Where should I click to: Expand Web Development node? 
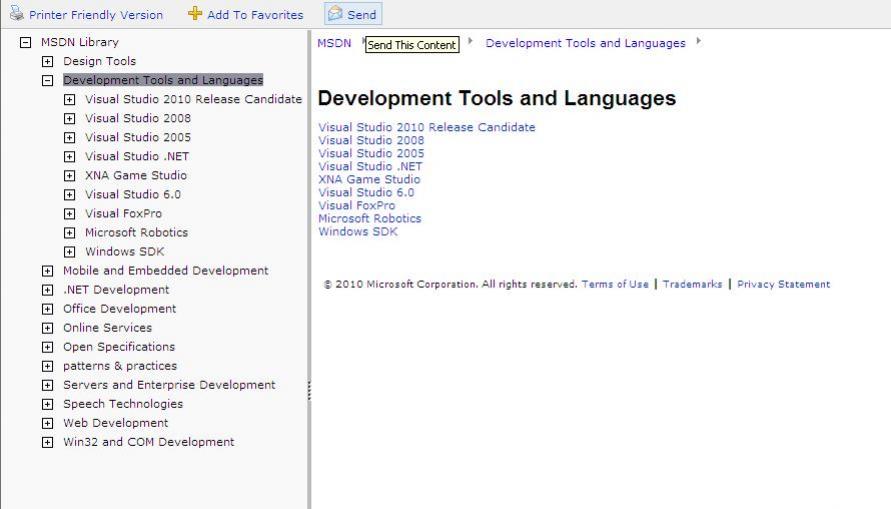pos(48,423)
